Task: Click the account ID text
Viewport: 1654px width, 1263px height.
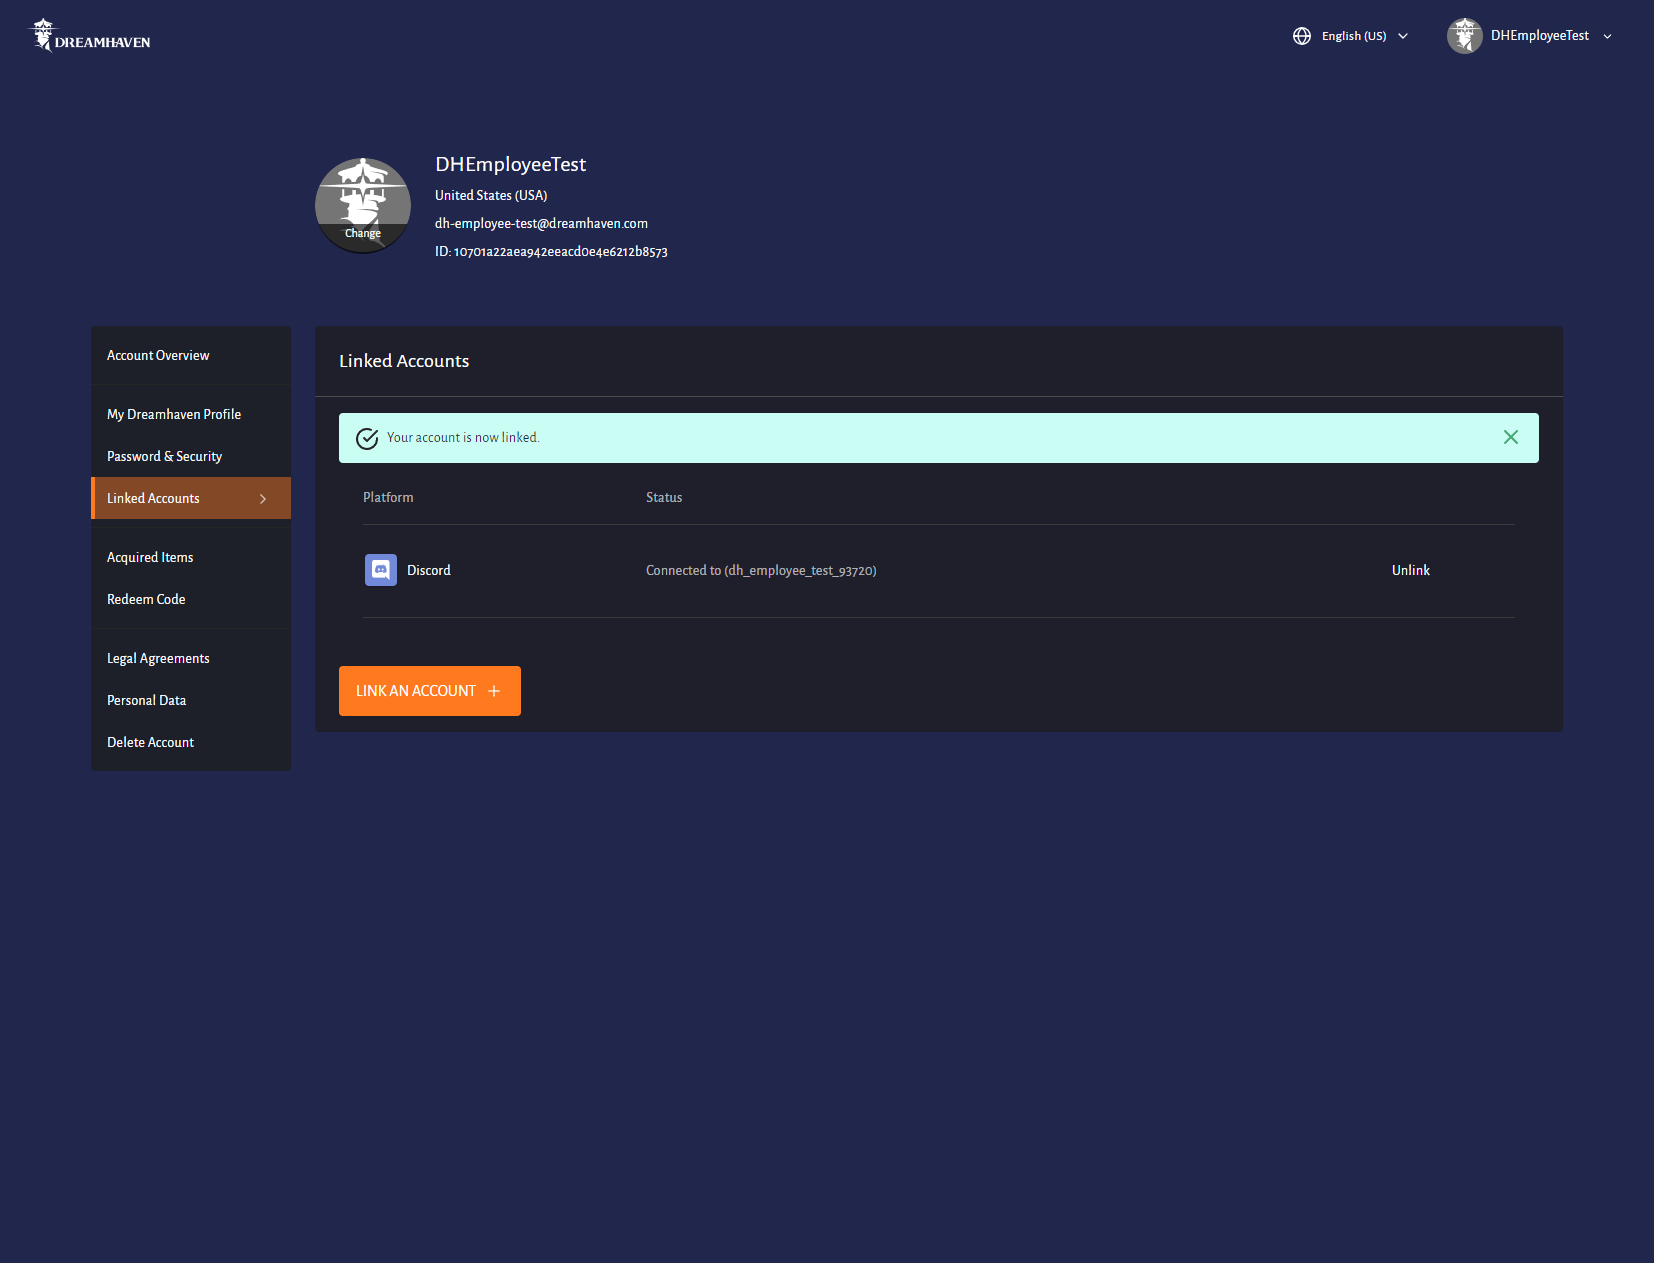Action: tap(551, 252)
